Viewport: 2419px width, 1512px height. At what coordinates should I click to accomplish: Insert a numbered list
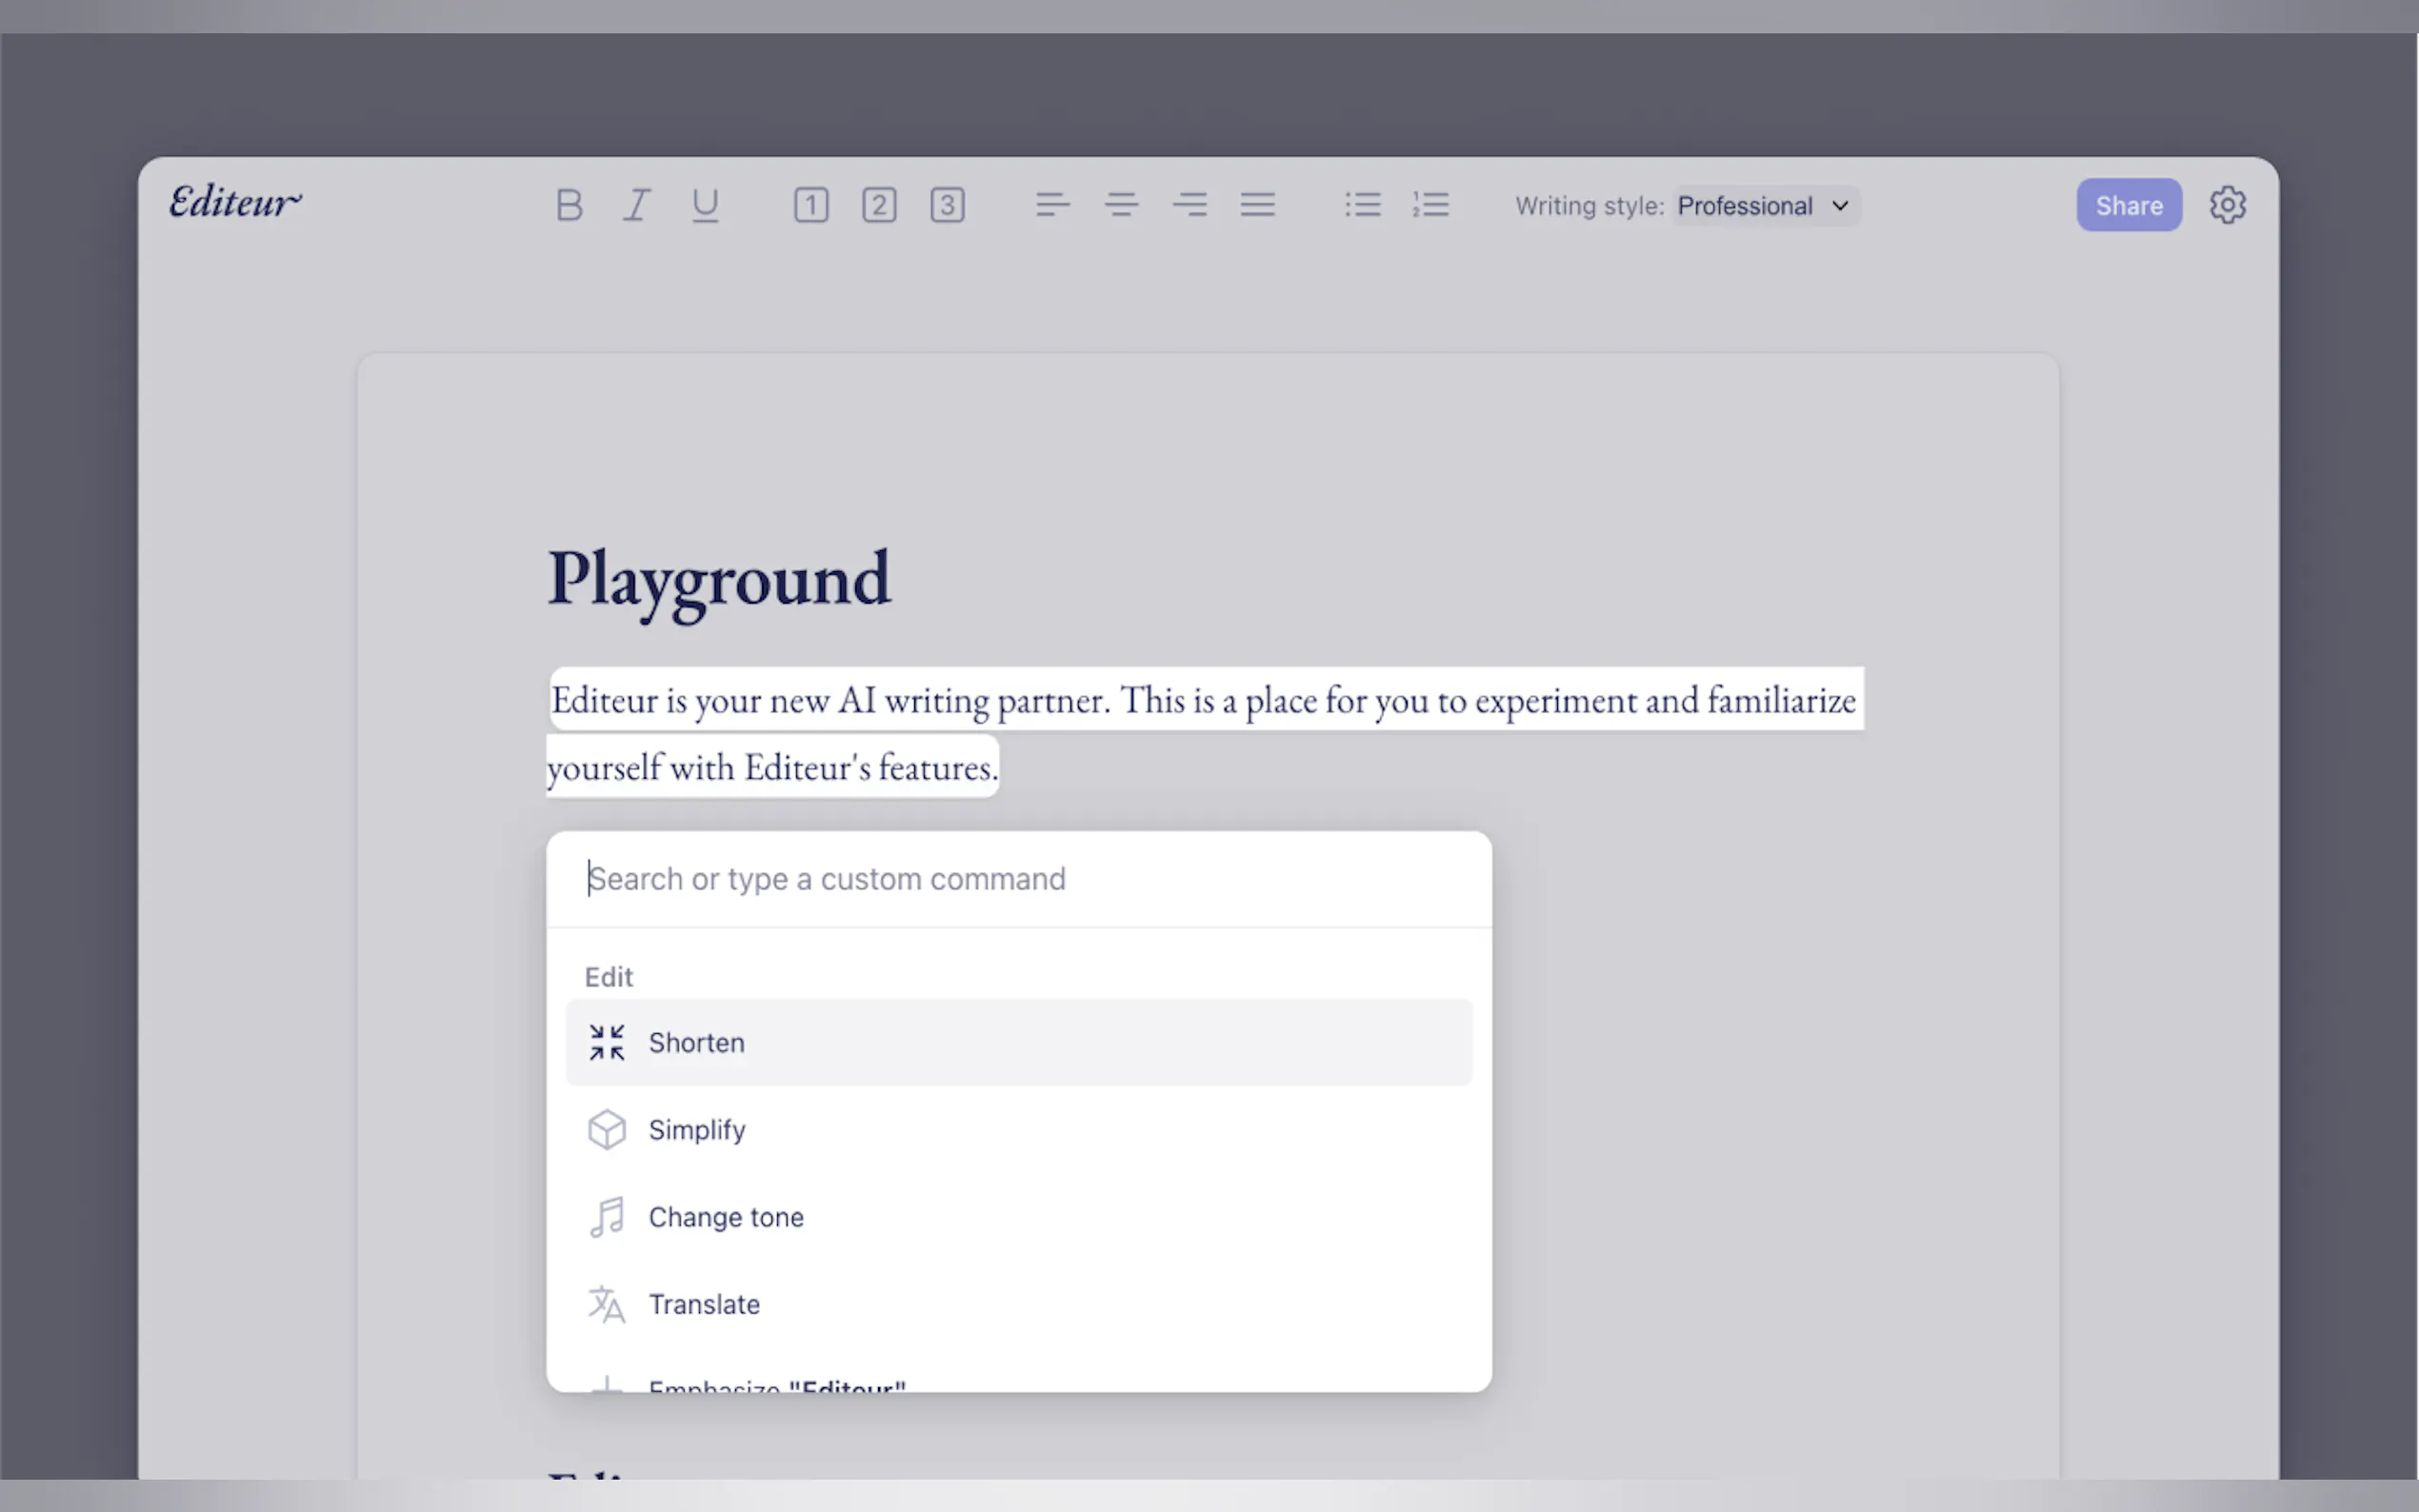(1430, 205)
